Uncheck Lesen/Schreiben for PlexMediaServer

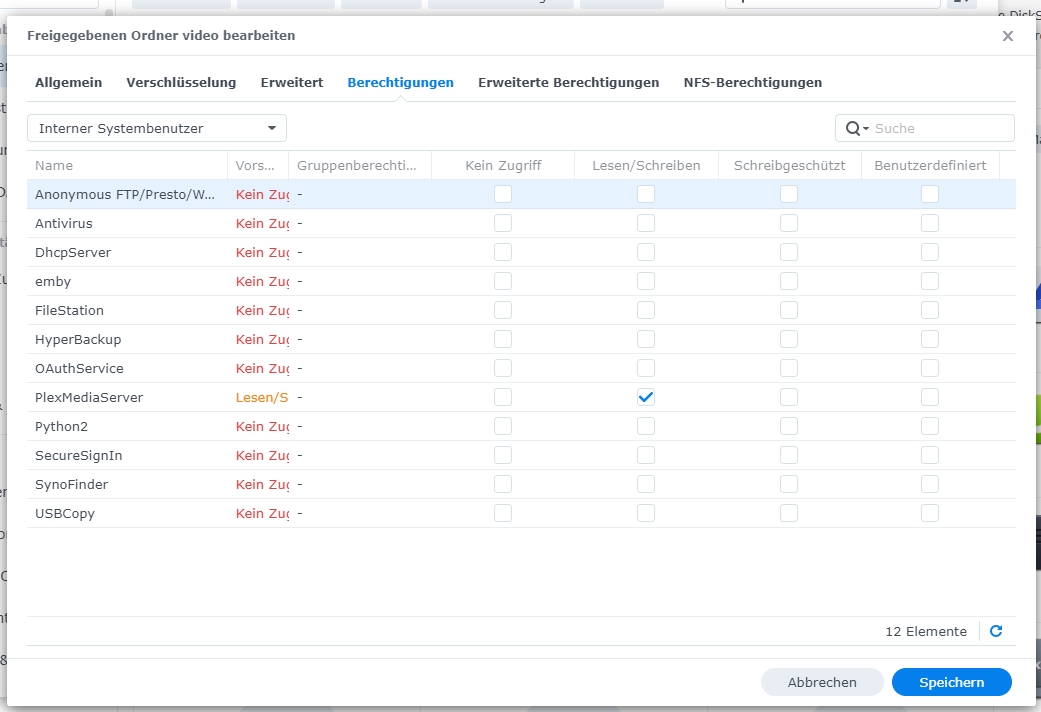tap(646, 397)
